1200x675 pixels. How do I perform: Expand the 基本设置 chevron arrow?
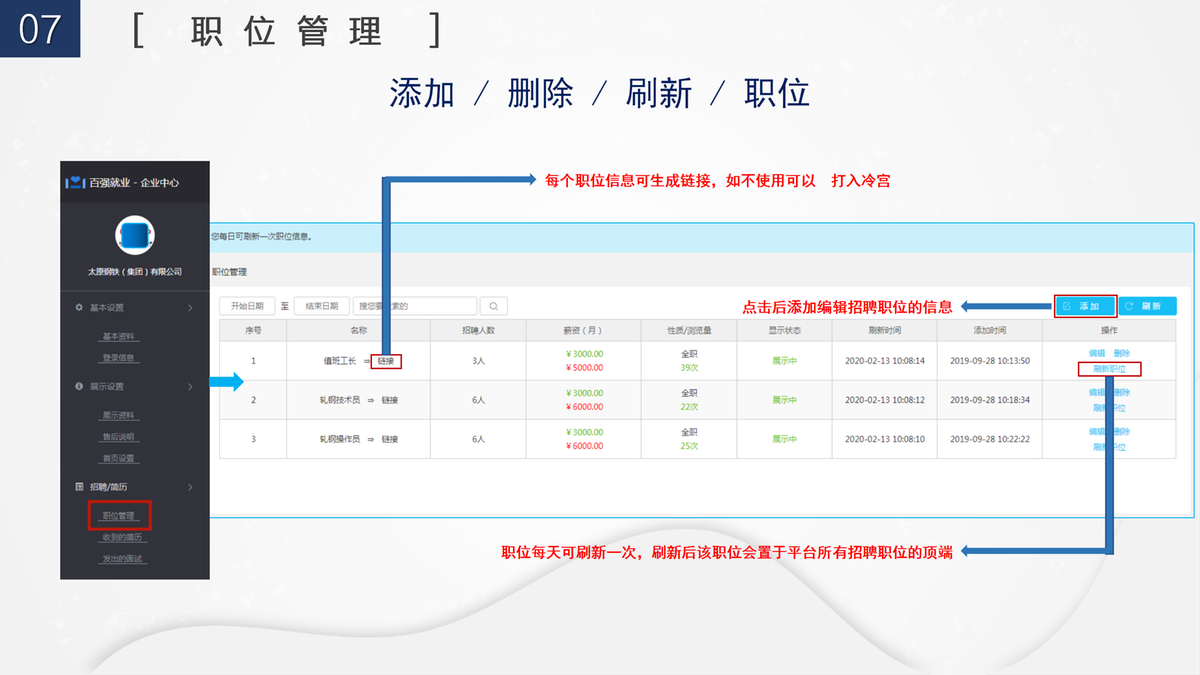(x=190, y=307)
